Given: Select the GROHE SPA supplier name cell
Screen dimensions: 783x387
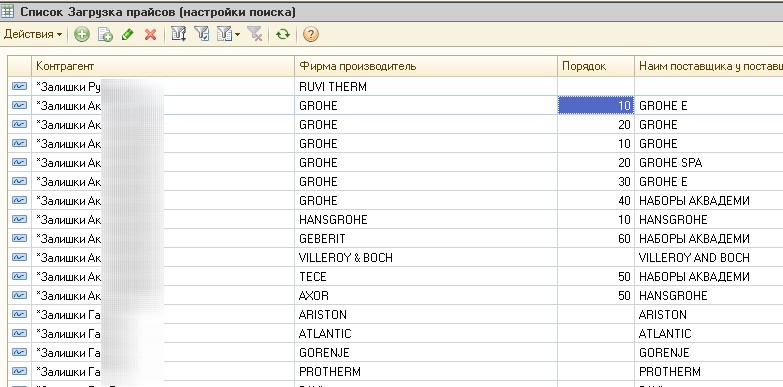Looking at the screenshot, I should [x=709, y=162].
